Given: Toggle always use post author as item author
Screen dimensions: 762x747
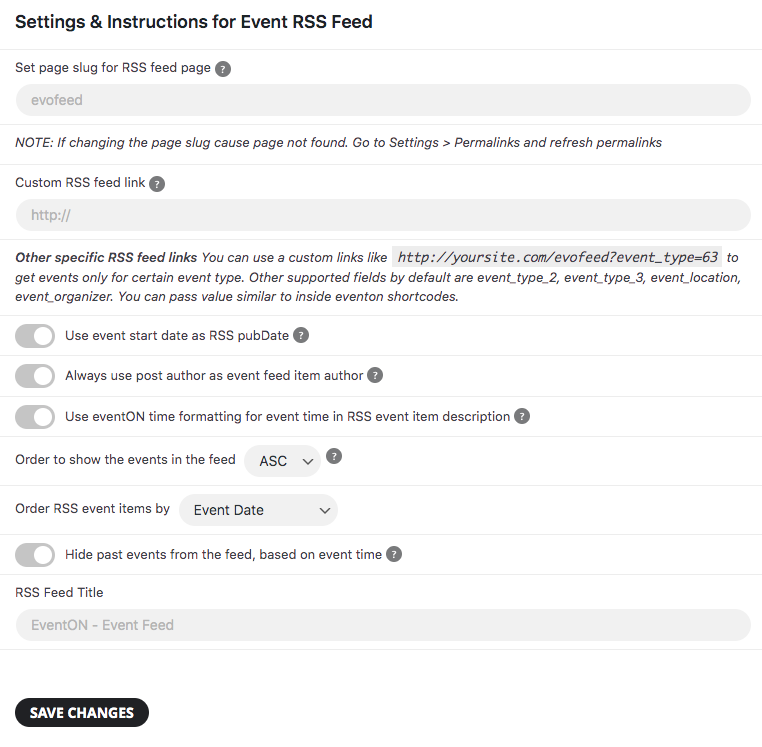Looking at the screenshot, I should coord(35,376).
